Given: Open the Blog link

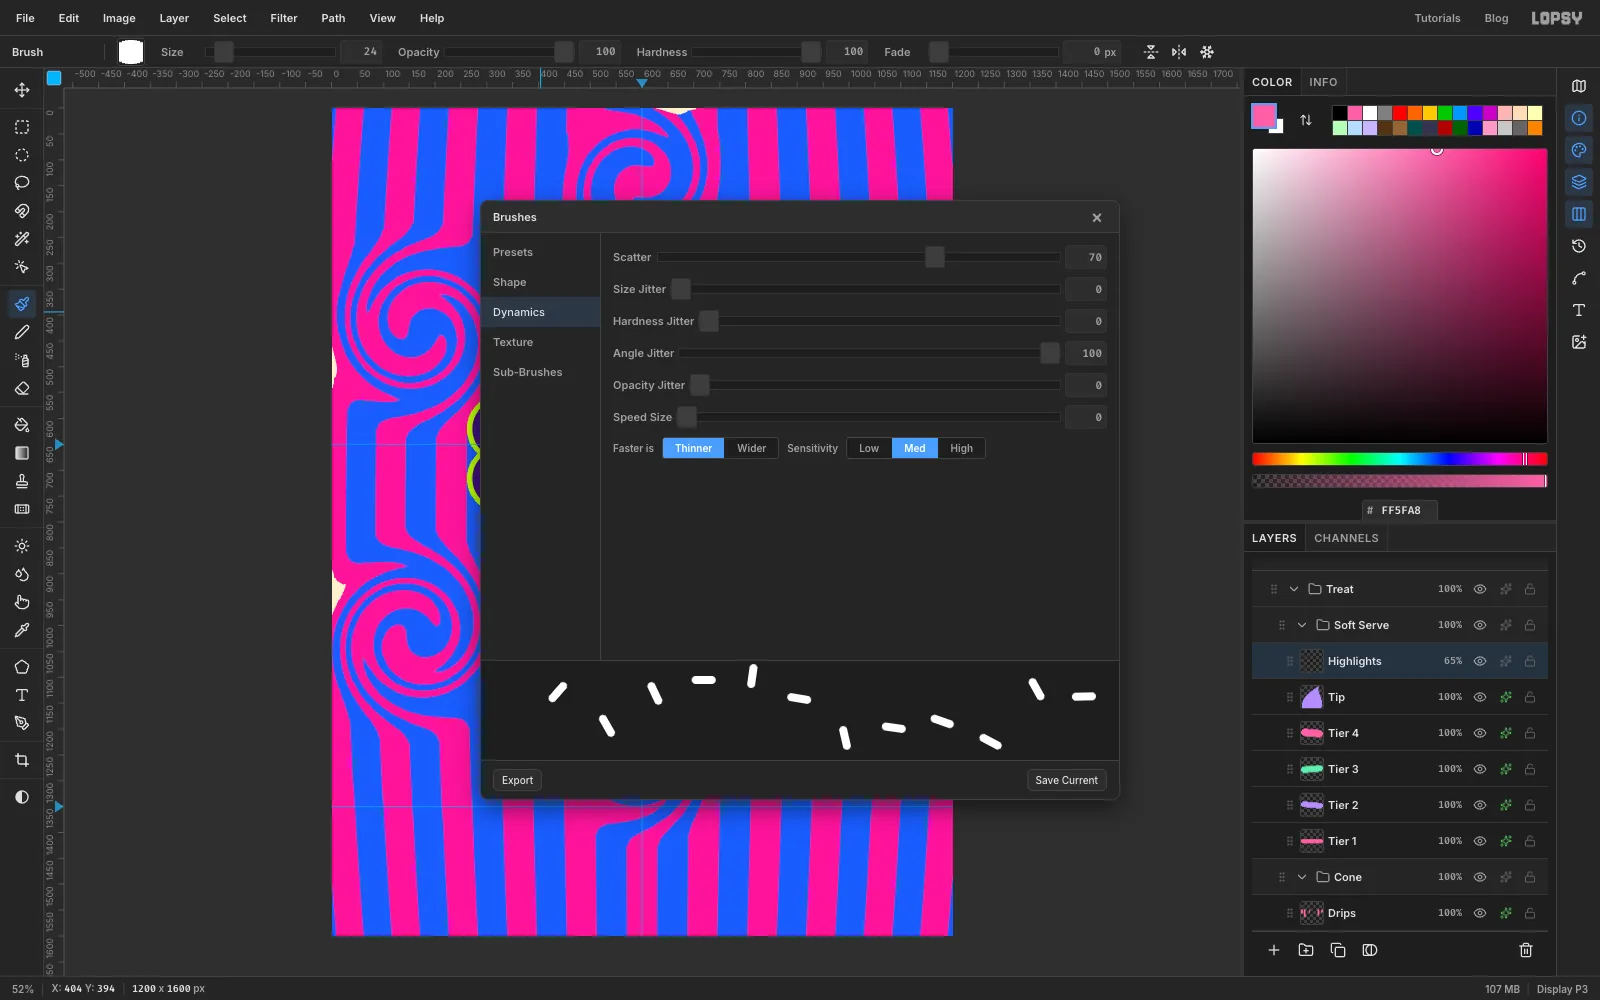Looking at the screenshot, I should 1496,18.
